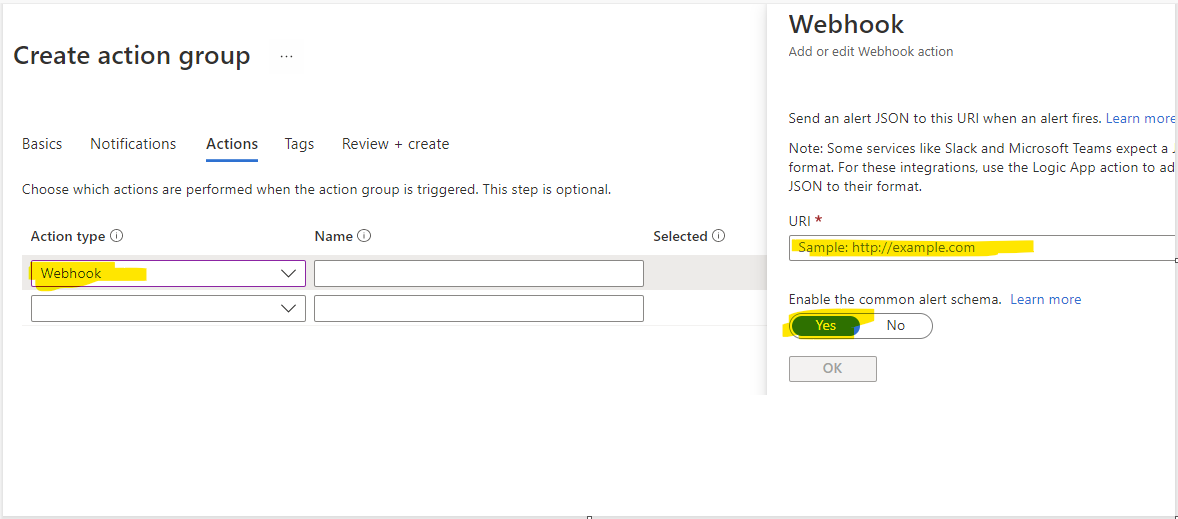
Task: Click the Name field in the second row
Action: (x=478, y=309)
